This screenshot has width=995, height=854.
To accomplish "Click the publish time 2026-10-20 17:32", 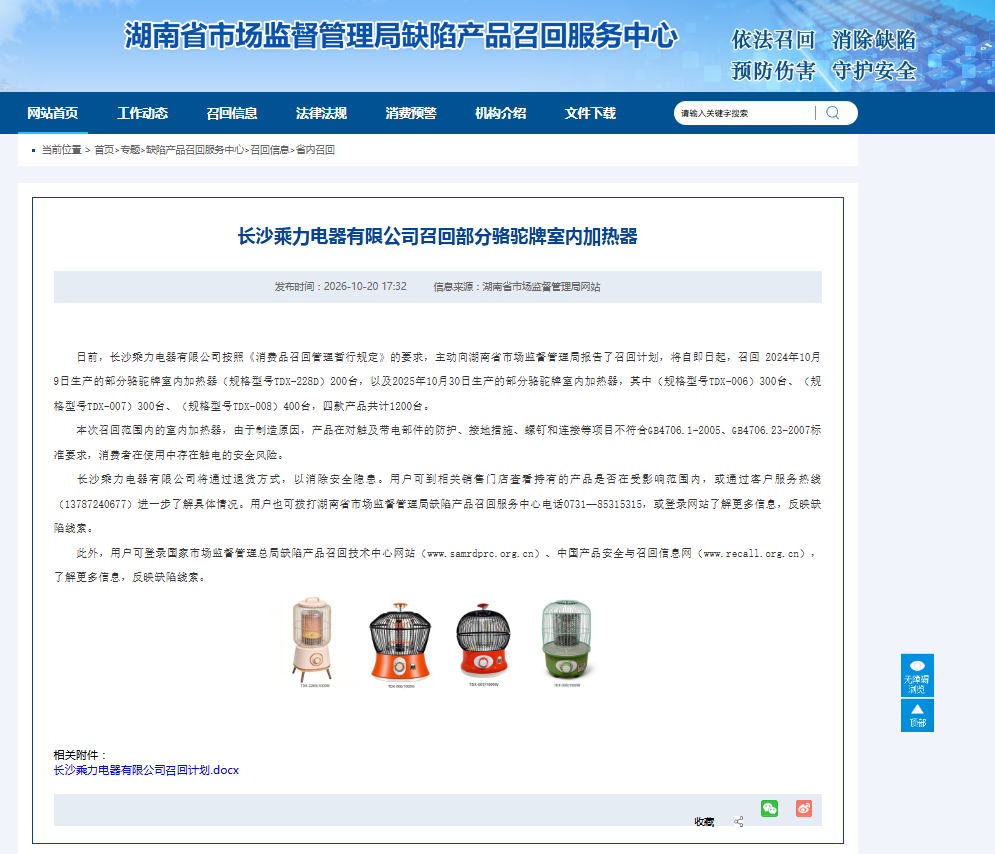I will 365,287.
